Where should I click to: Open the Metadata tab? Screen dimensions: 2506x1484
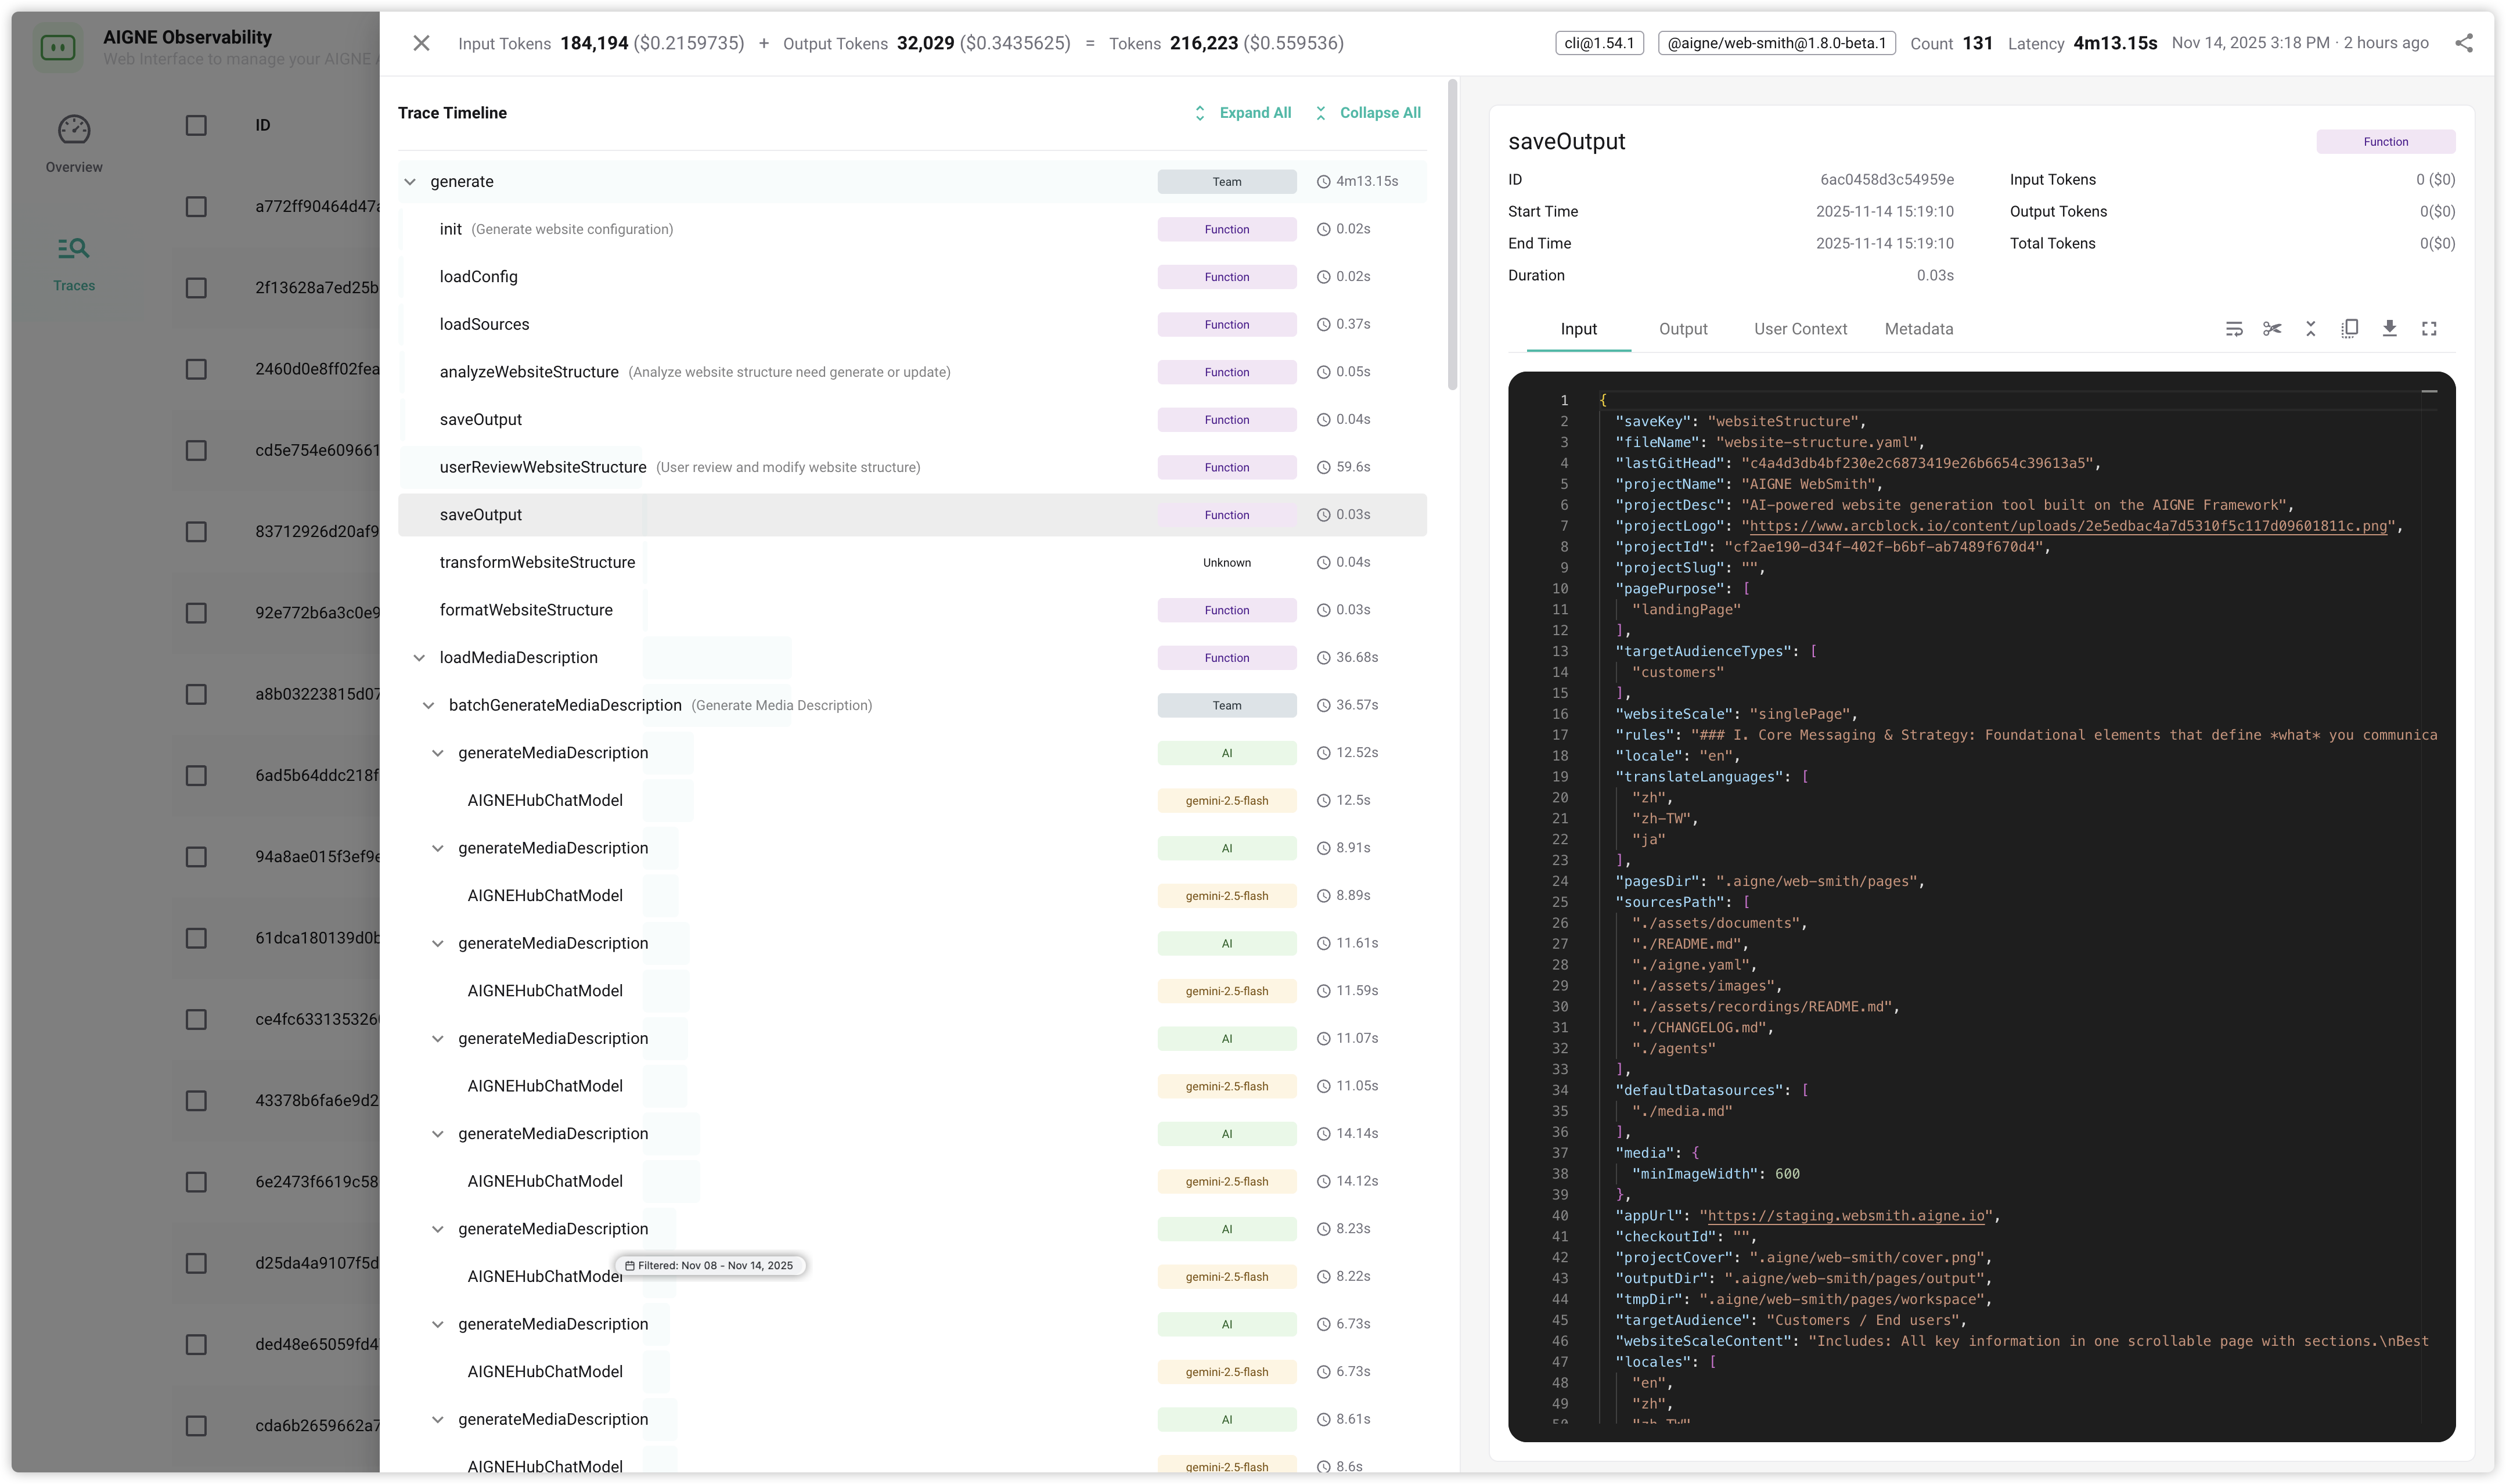[x=1918, y=328]
